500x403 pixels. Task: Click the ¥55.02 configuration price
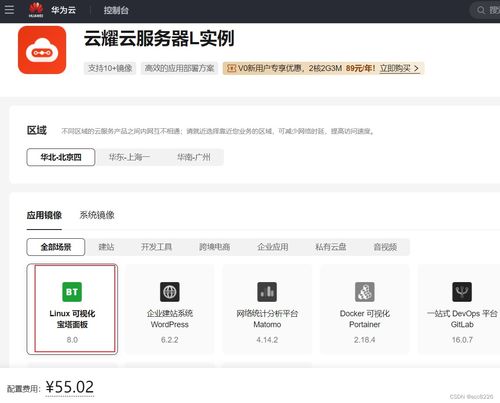pos(70,387)
